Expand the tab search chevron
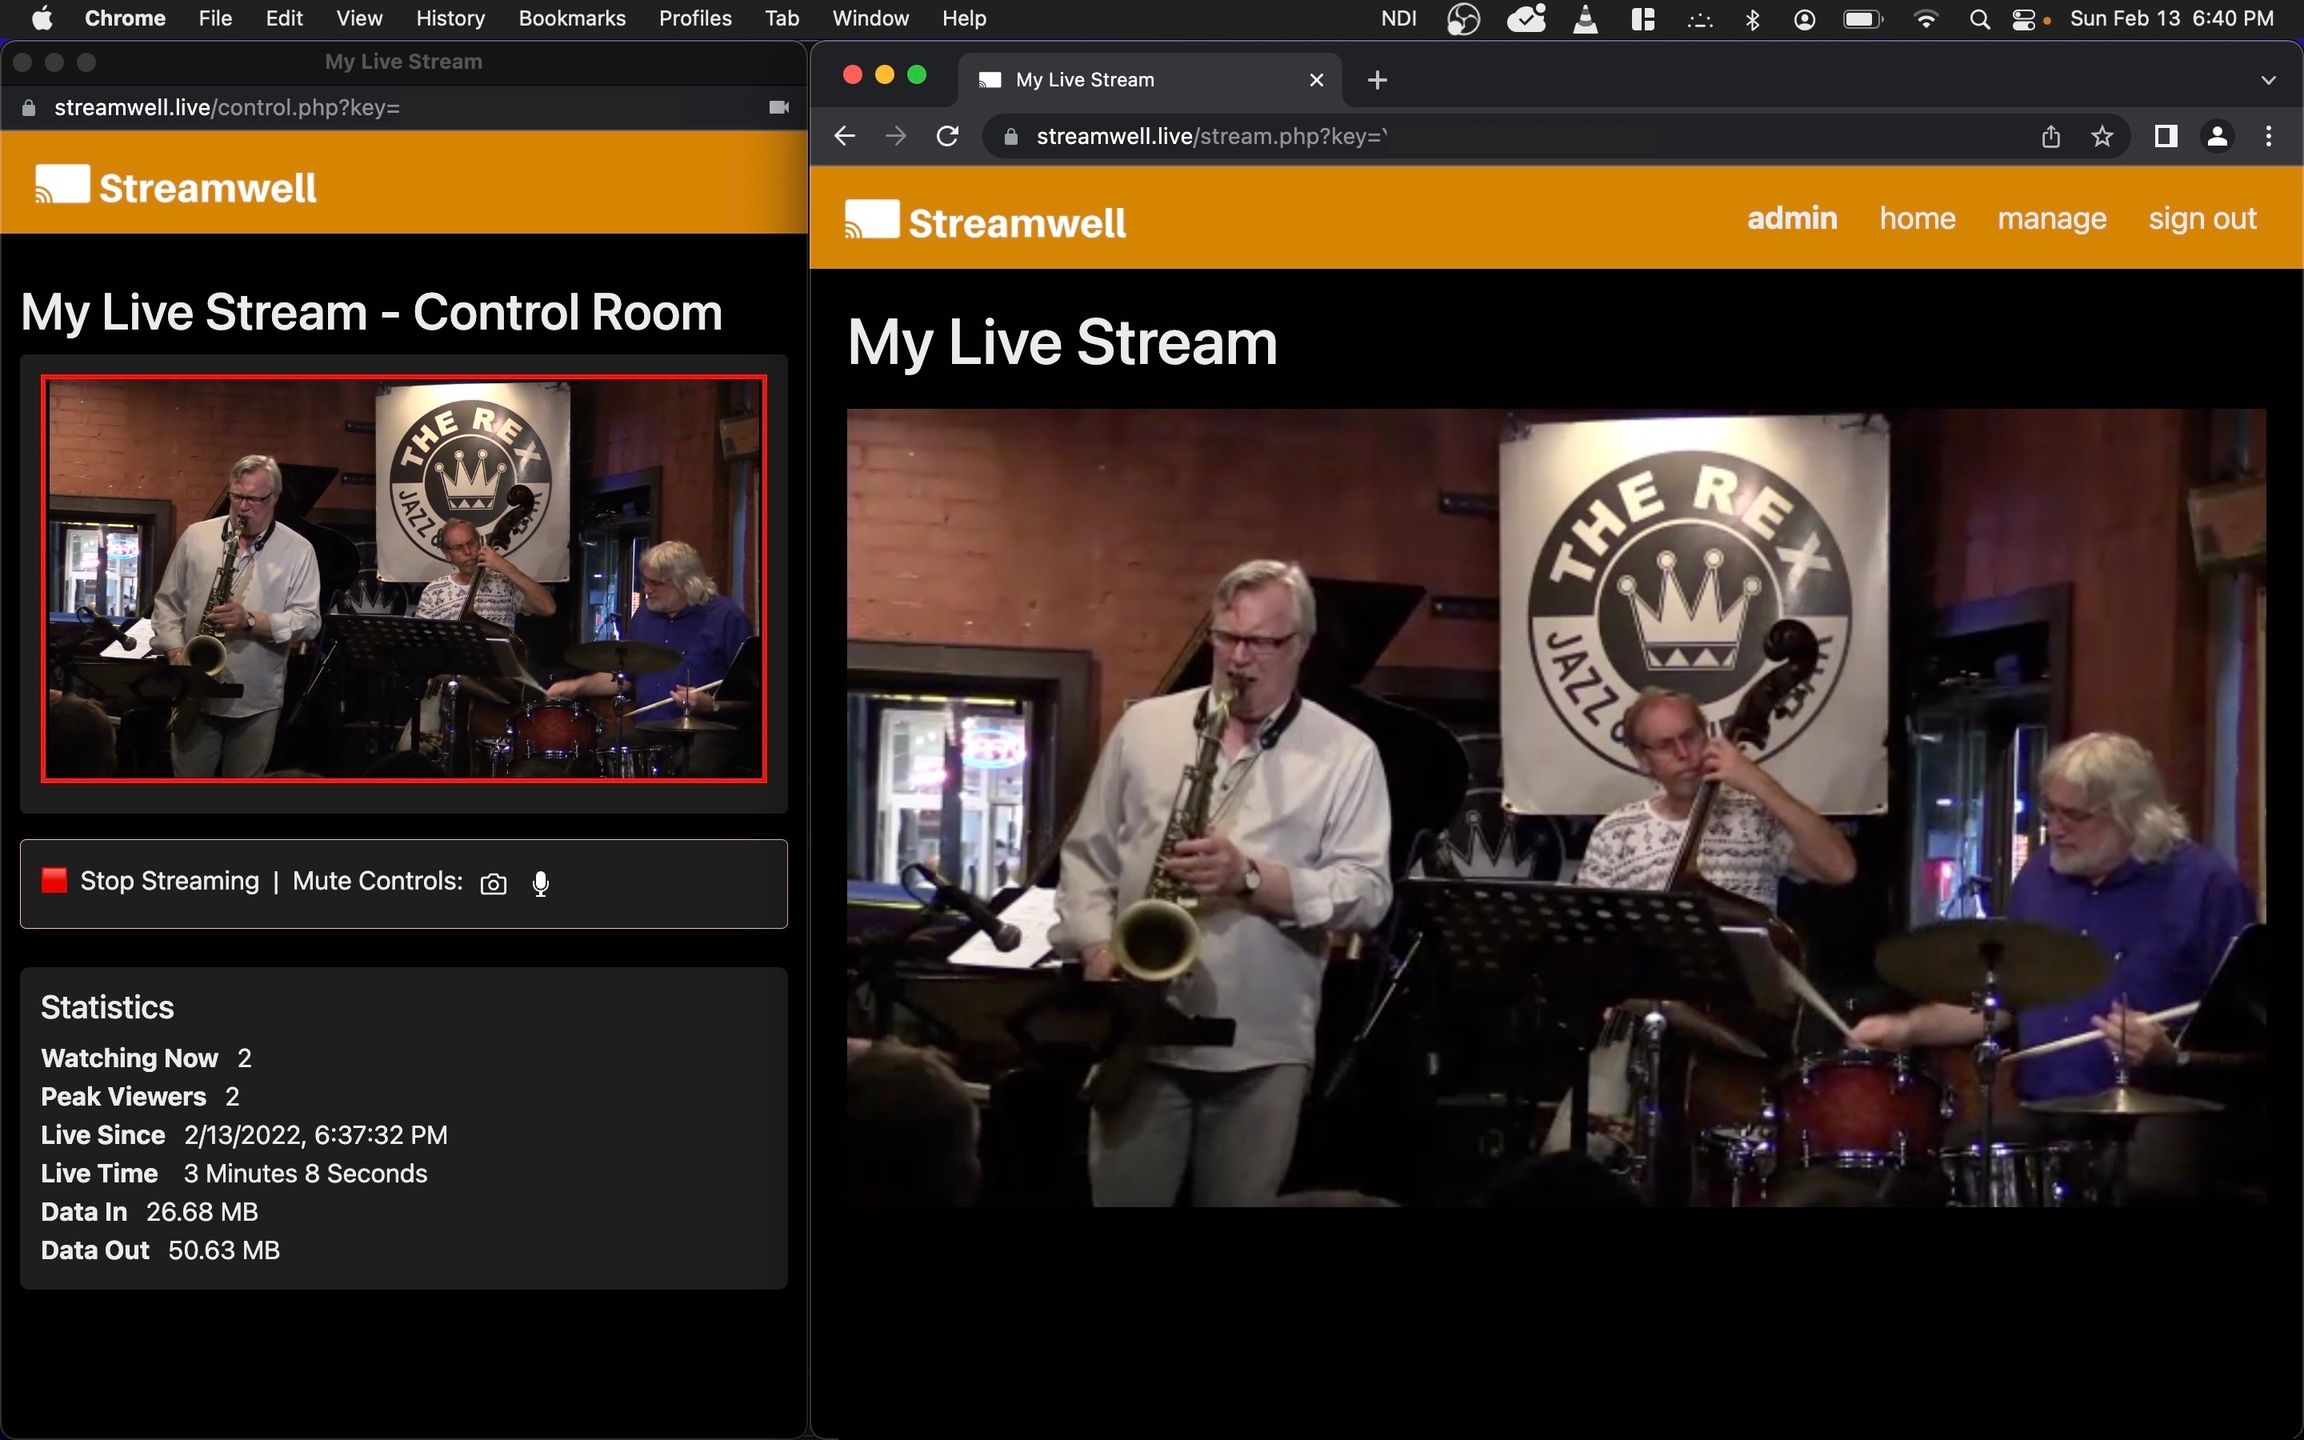 pyautogui.click(x=2268, y=80)
